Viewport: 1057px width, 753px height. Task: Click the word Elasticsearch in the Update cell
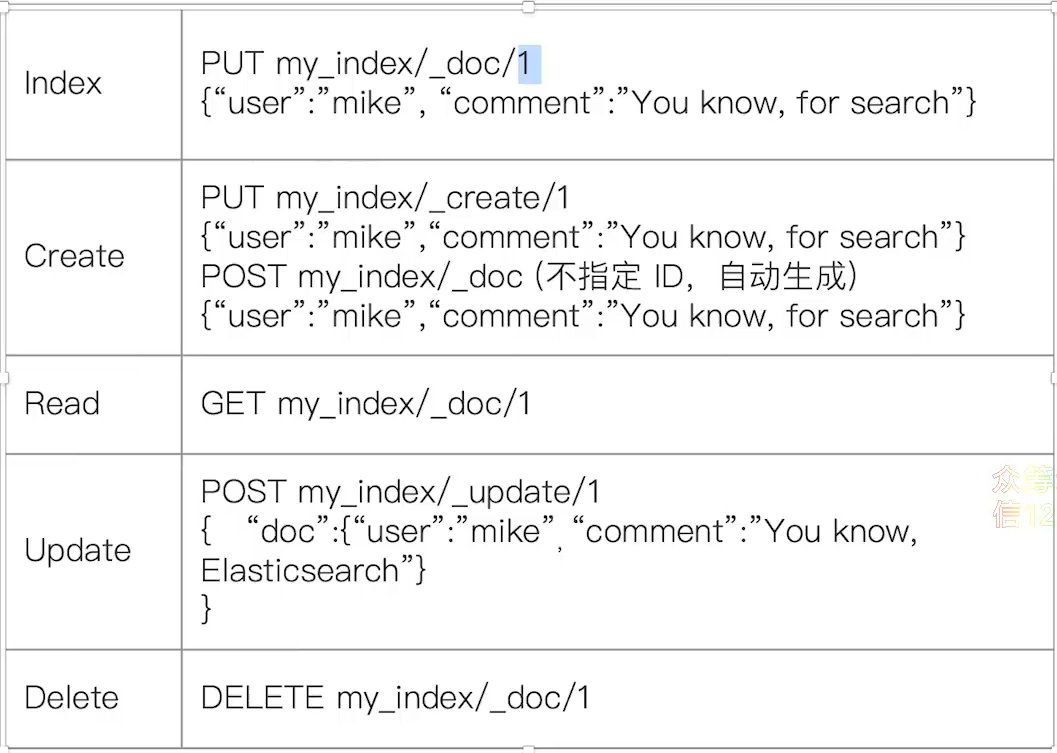[300, 571]
